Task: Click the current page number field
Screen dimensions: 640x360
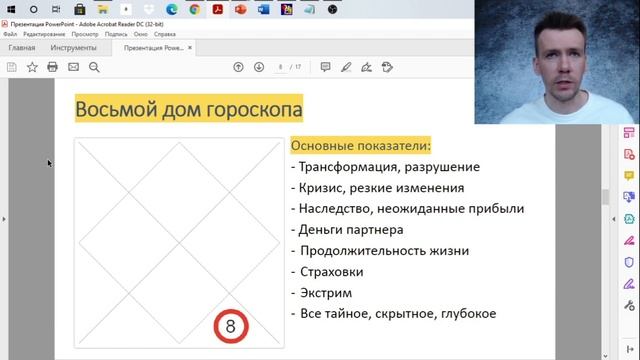Action: click(280, 67)
